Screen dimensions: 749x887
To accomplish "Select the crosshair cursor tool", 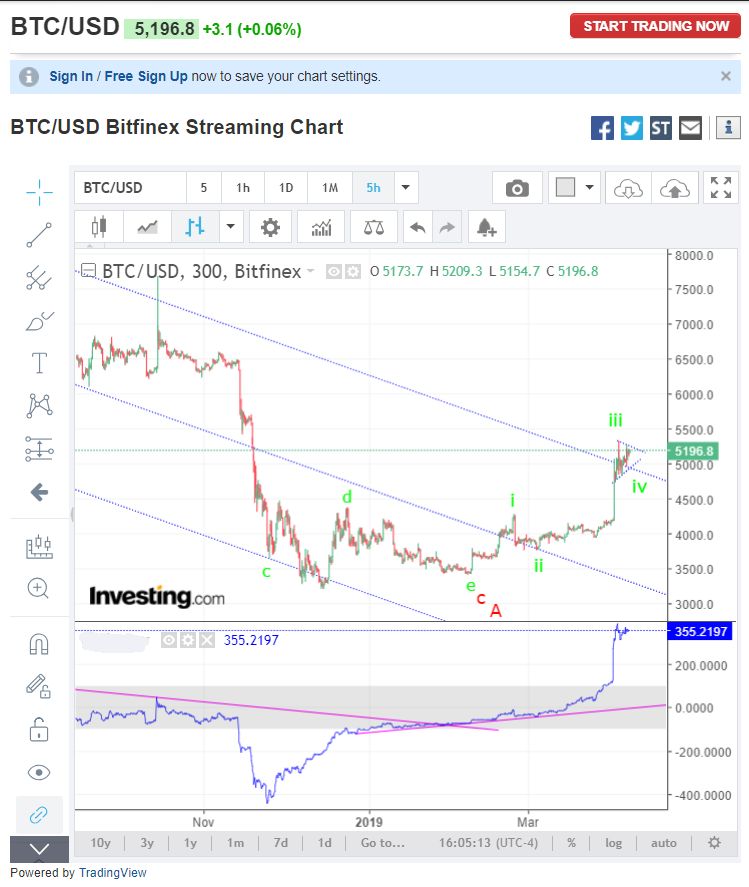I will 39,192.
